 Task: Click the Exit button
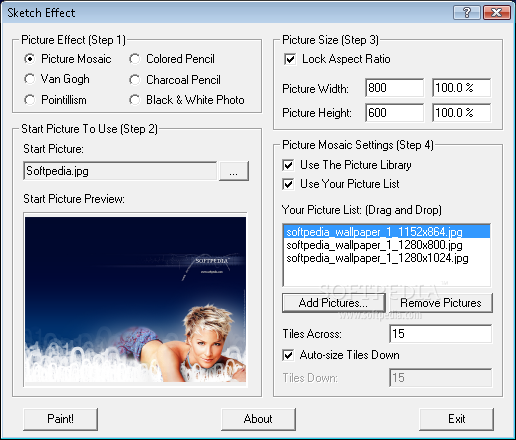(457, 419)
